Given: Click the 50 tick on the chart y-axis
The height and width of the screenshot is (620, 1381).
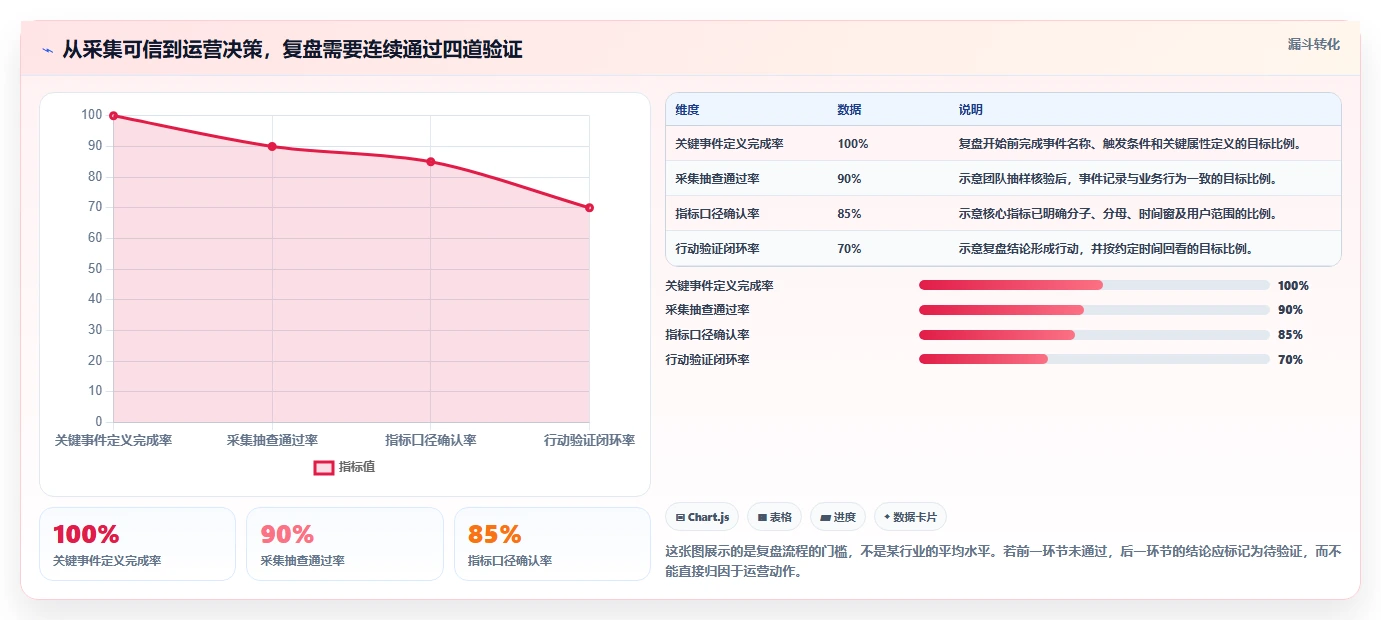Looking at the screenshot, I should tap(95, 269).
